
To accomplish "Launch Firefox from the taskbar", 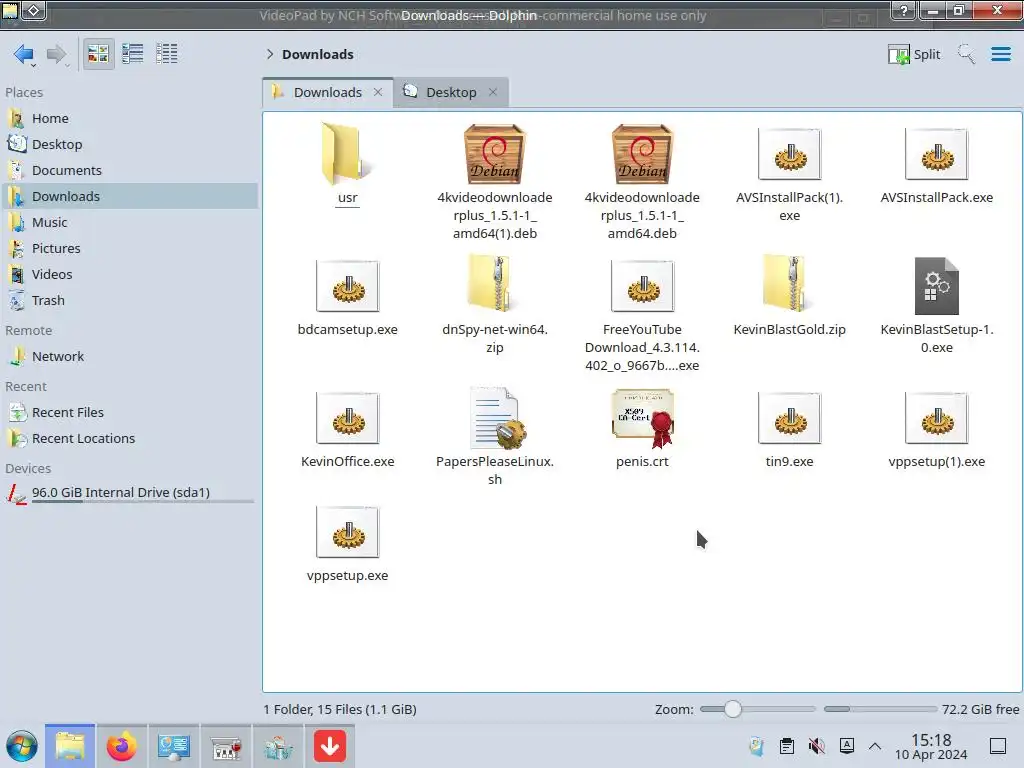I will pyautogui.click(x=121, y=746).
